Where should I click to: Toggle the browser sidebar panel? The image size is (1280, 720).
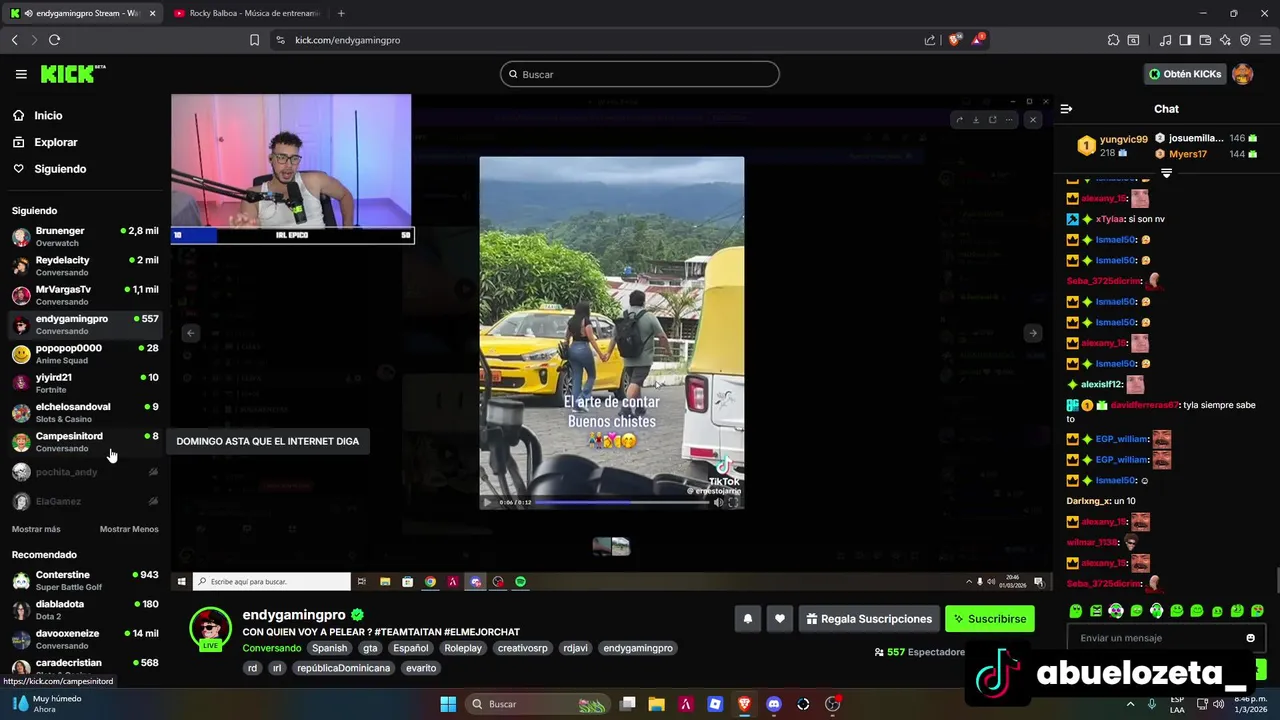pos(1185,40)
